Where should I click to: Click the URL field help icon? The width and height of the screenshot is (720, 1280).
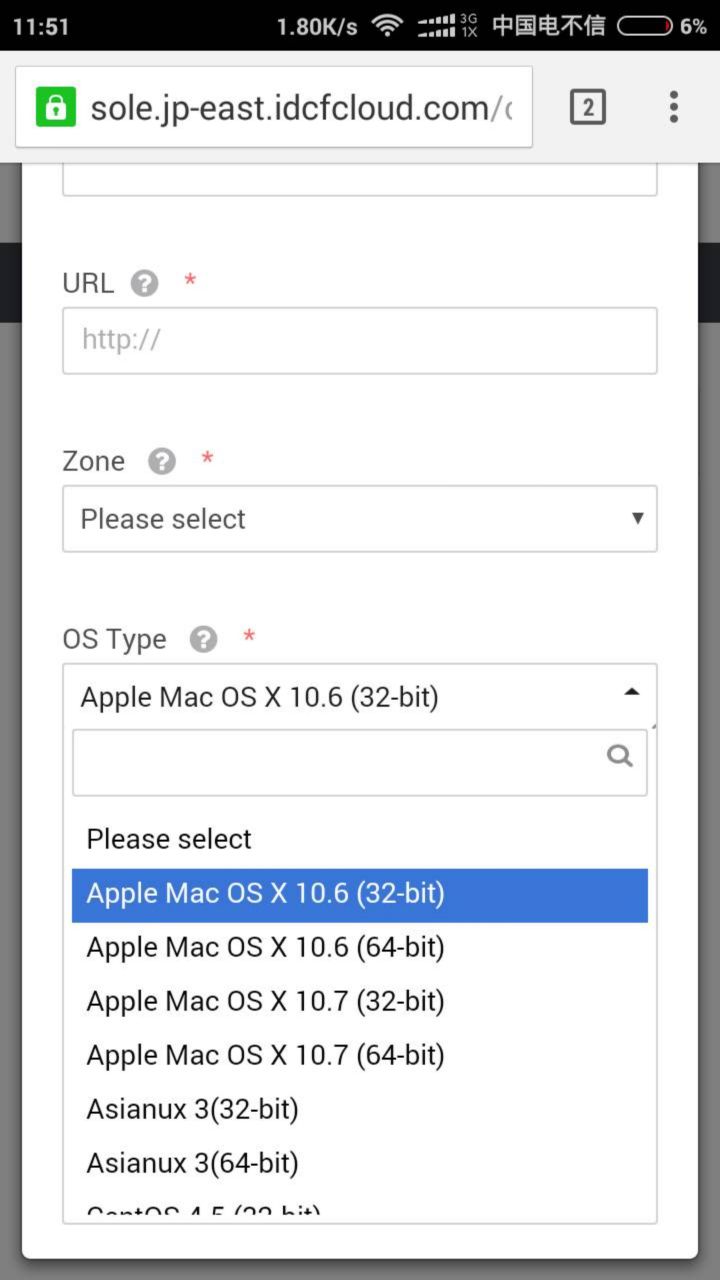tap(145, 283)
